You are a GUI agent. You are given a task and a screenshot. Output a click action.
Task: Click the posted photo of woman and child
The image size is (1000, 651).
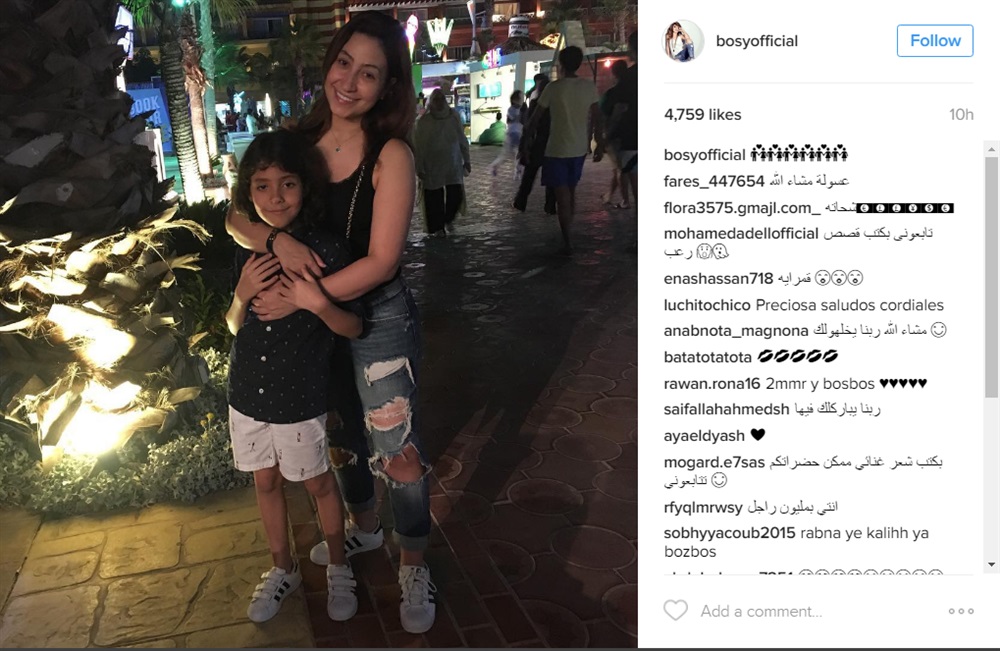coord(319,324)
